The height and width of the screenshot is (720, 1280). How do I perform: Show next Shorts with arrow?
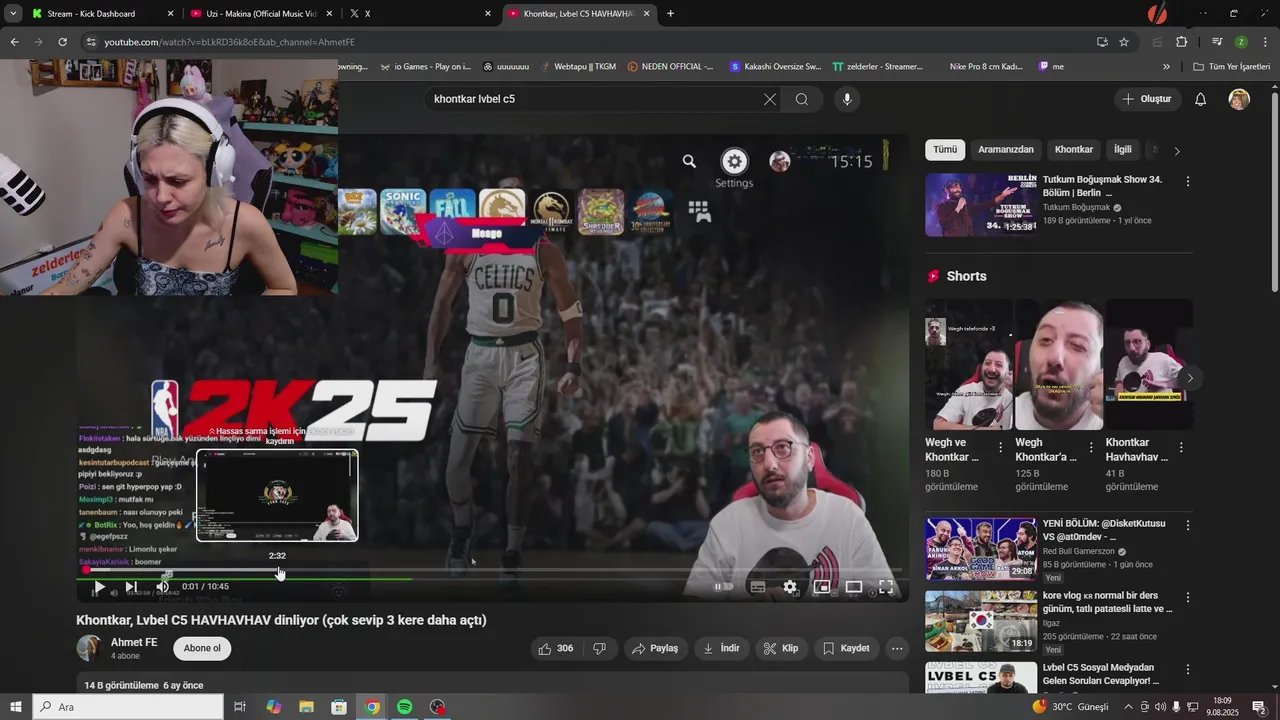coord(1189,378)
